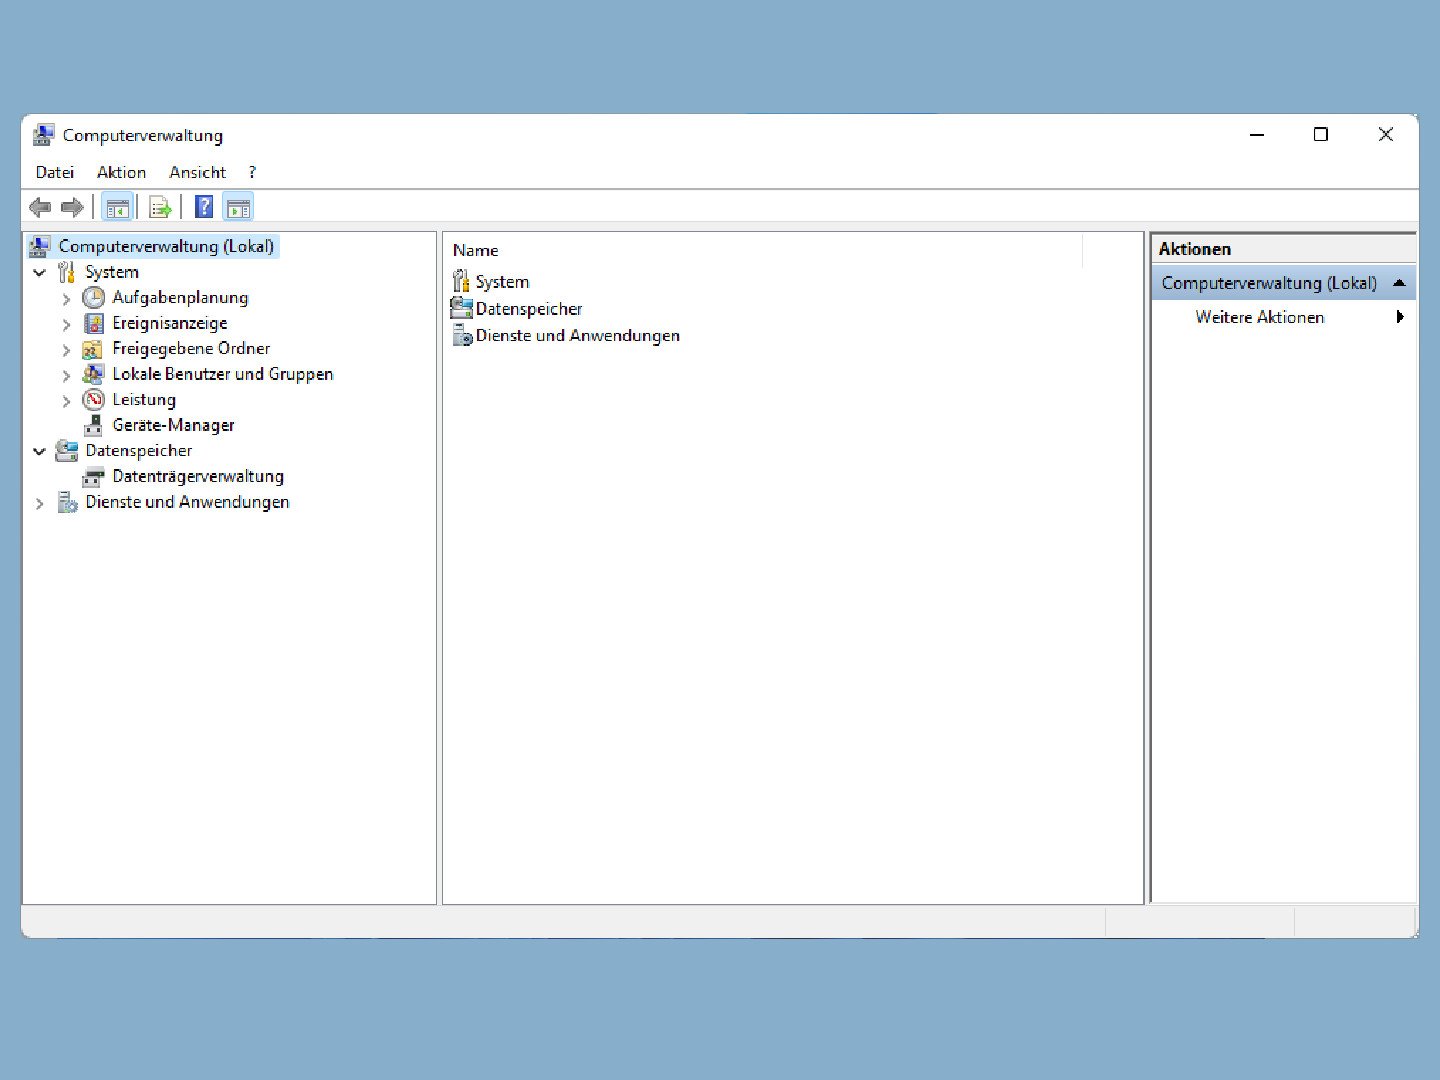Collapse the System tree node

pos(40,272)
